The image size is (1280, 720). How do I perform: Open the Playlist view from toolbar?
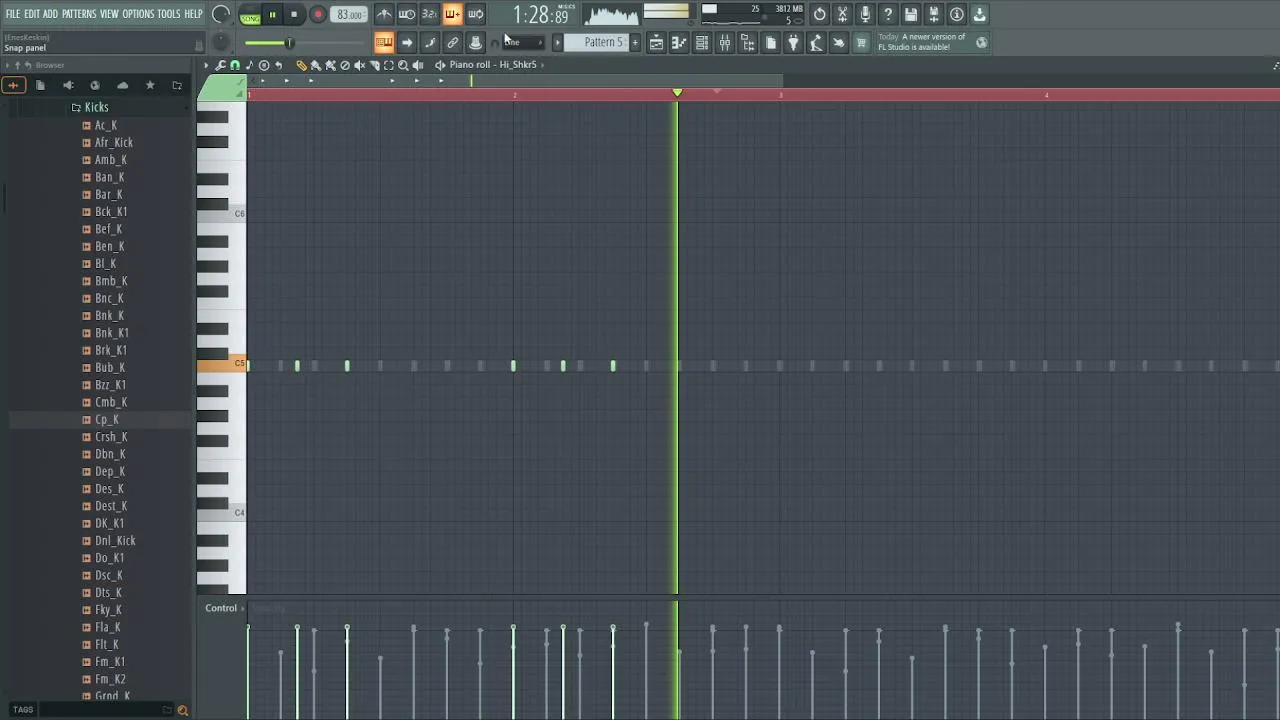[x=656, y=42]
